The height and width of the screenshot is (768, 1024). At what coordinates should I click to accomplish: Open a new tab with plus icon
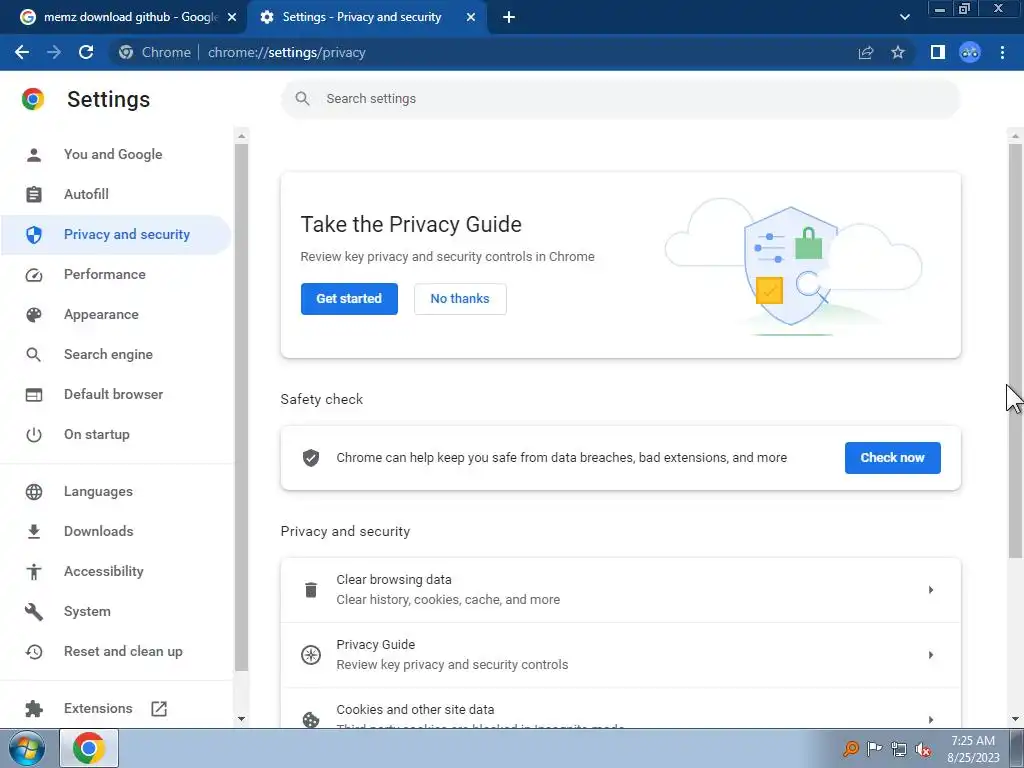pyautogui.click(x=509, y=17)
